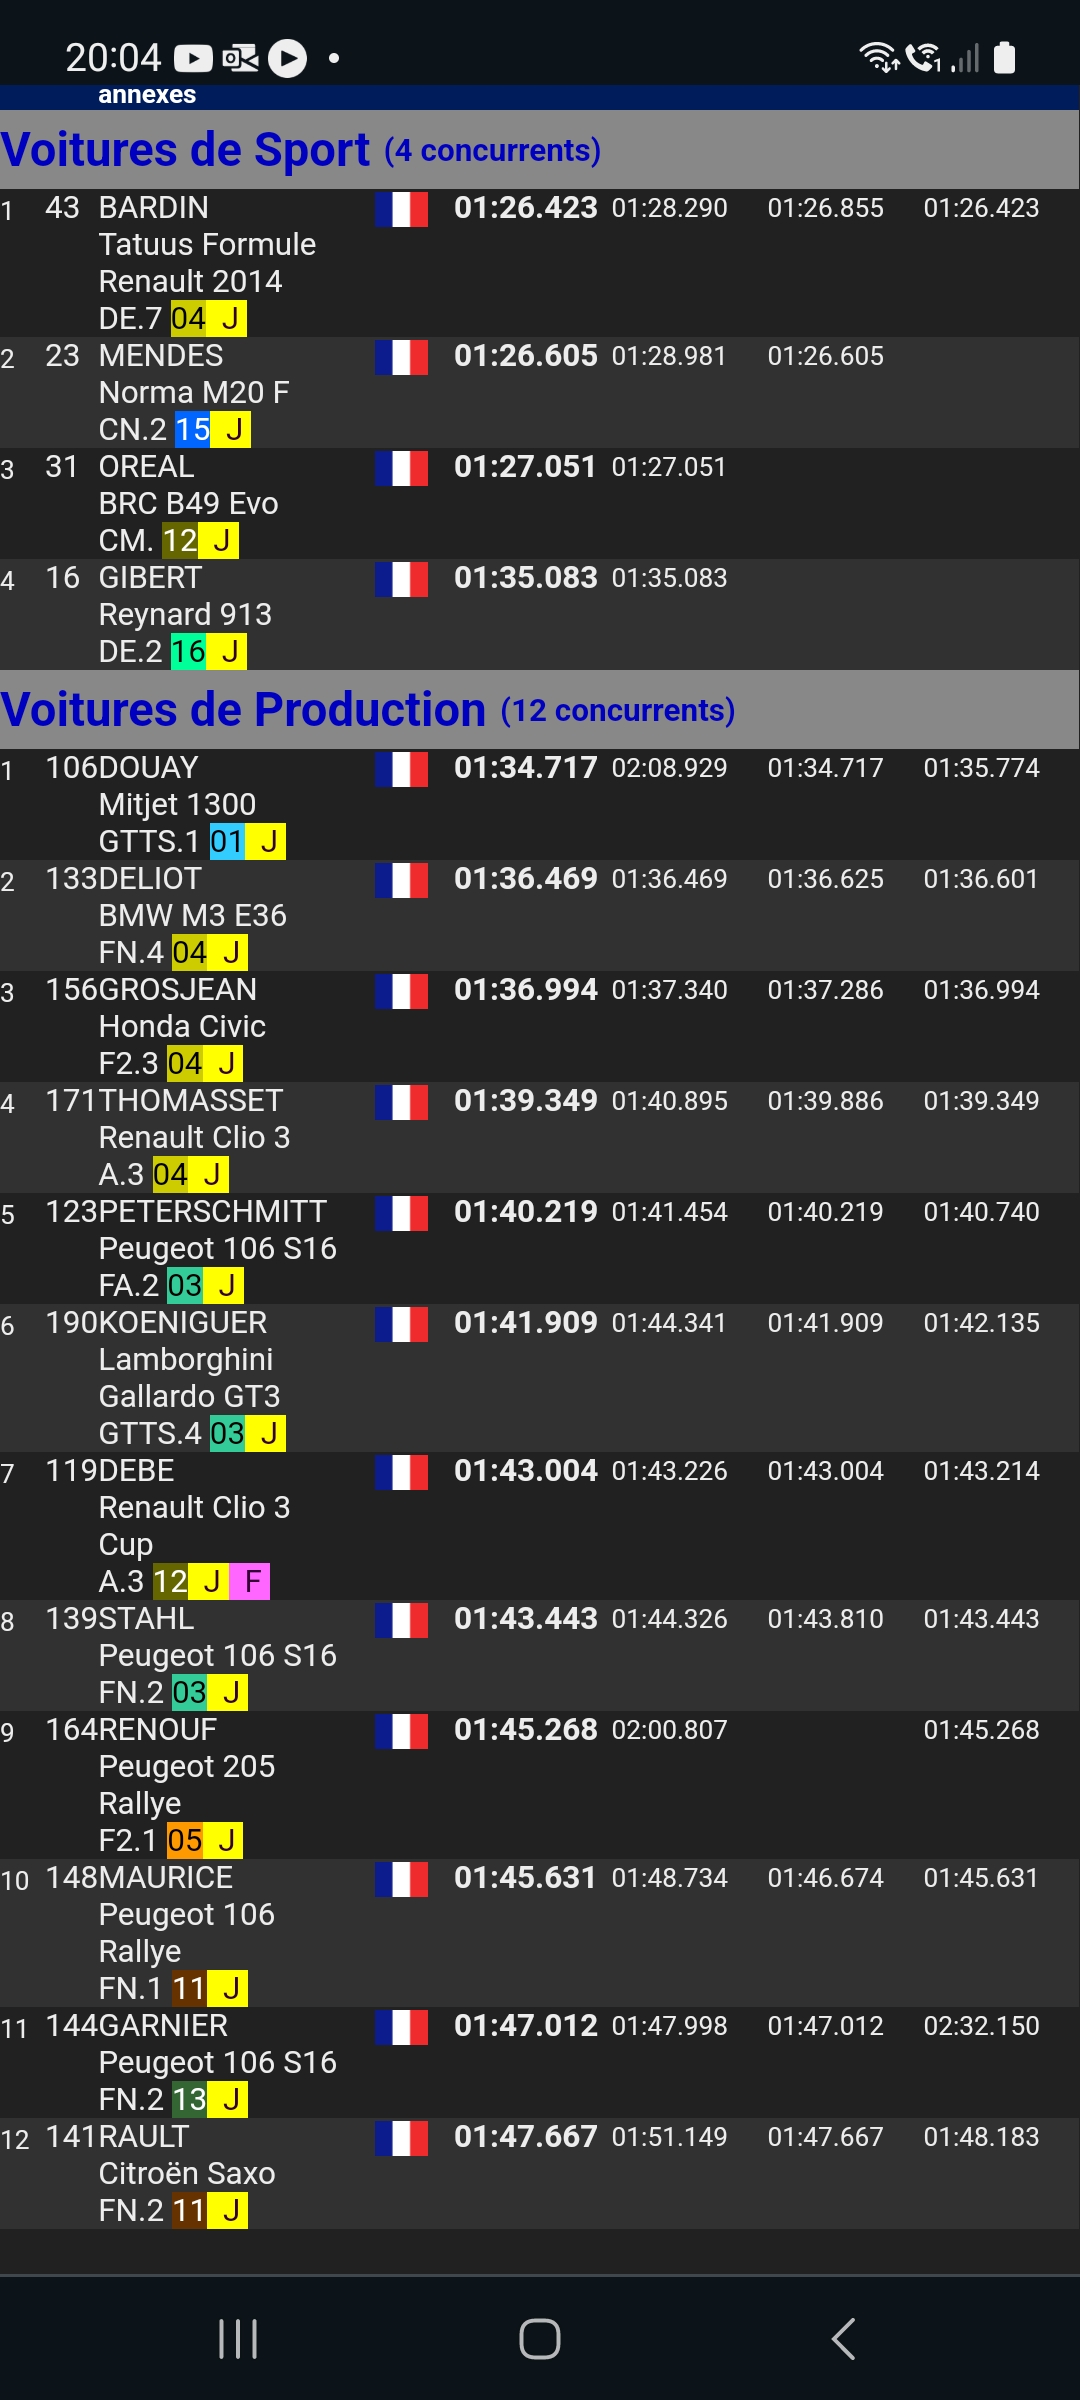Viewport: 1080px width, 2400px height.
Task: Tap the green 16 badge for GIBERT
Action: tap(188, 651)
